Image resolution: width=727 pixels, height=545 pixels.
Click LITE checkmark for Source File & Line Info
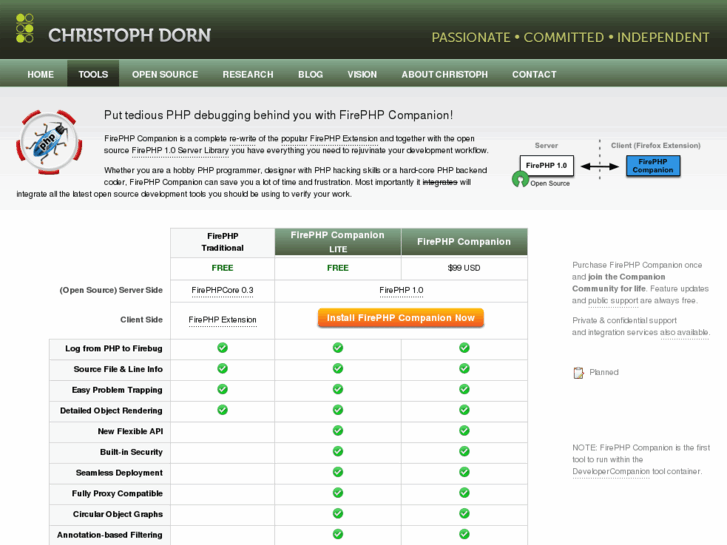tap(338, 369)
